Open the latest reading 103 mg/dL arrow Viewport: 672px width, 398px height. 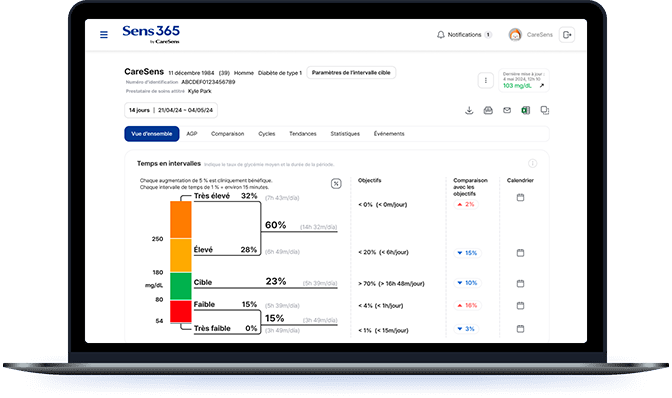pyautogui.click(x=542, y=86)
